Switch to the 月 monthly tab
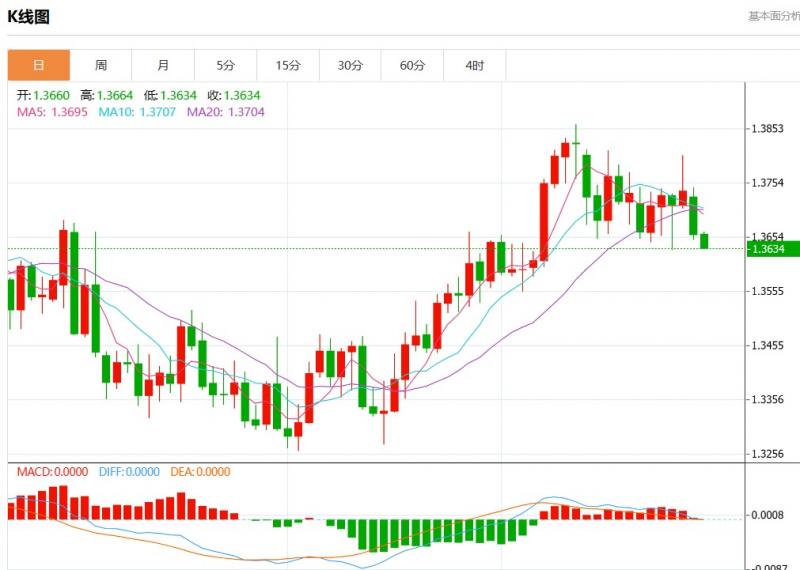Screen dimensions: 800x570 click(163, 65)
